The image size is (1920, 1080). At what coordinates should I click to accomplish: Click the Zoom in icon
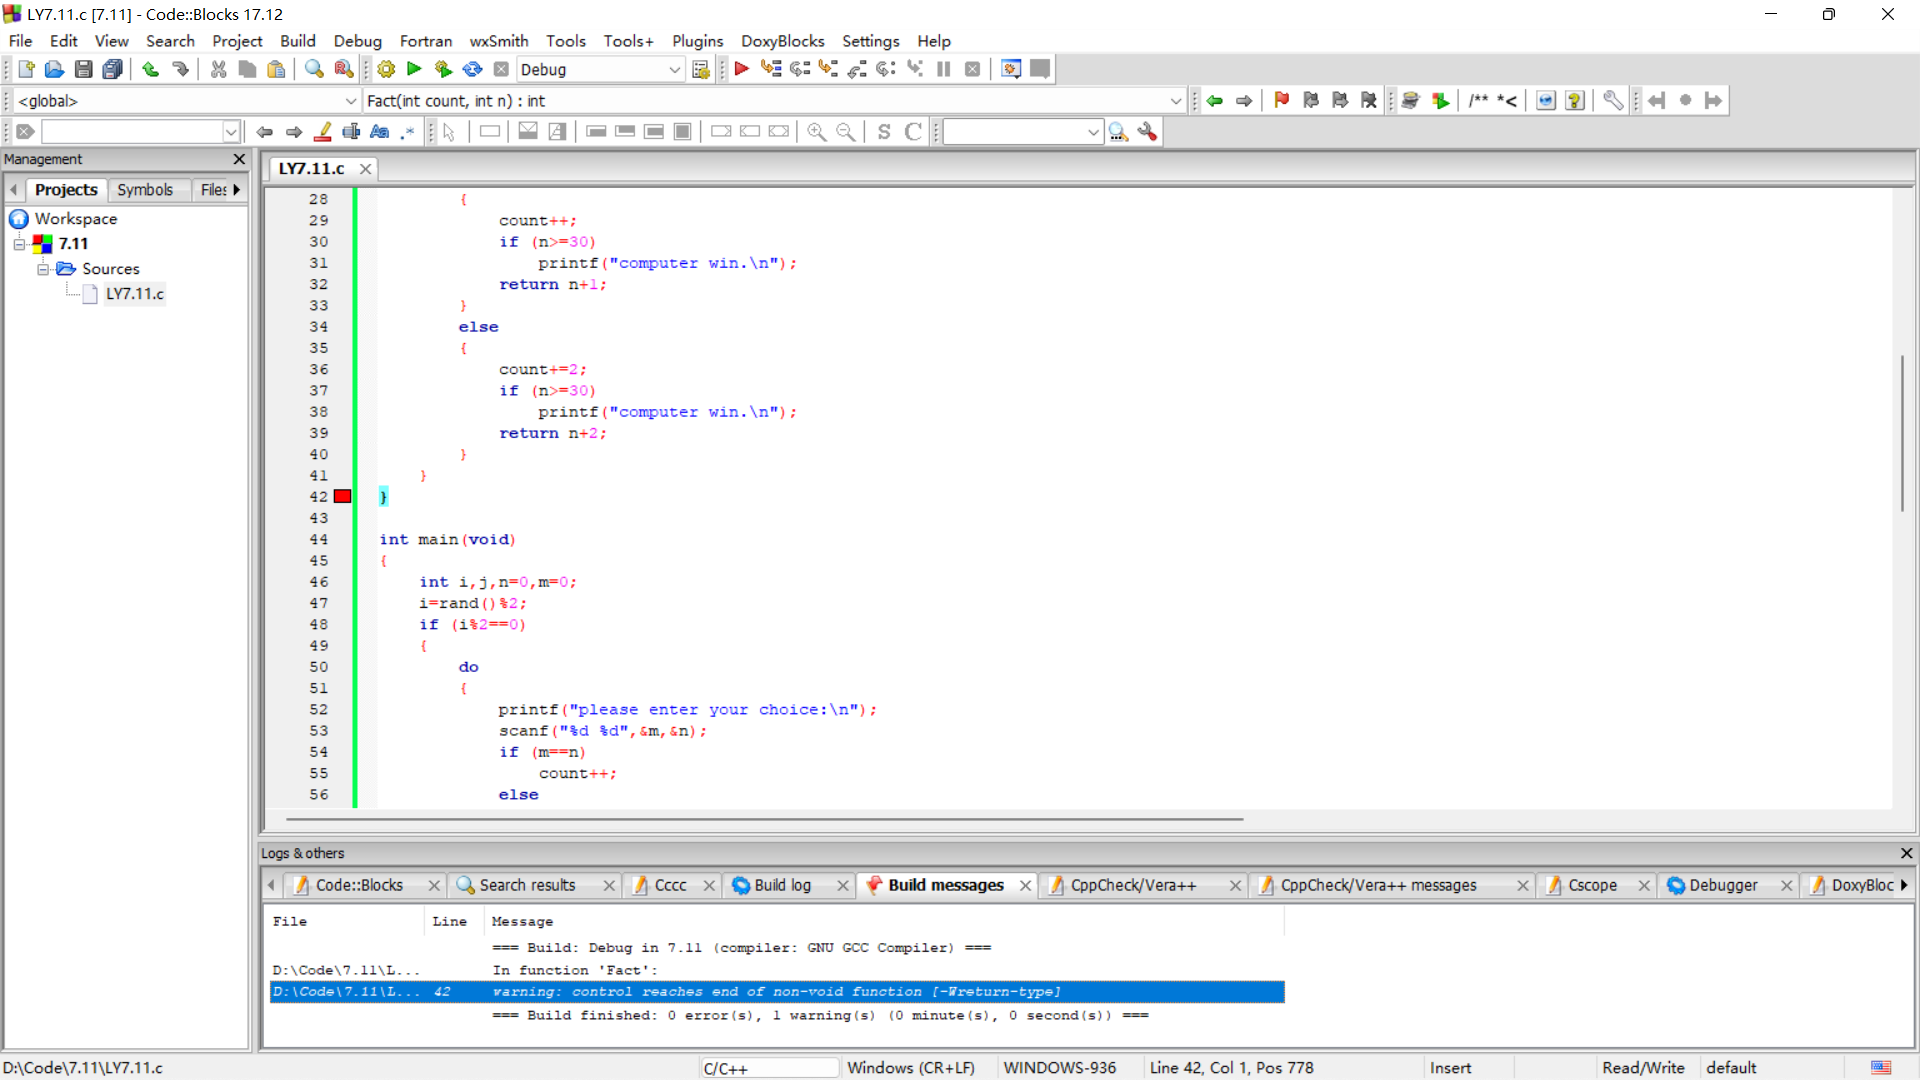pos(817,132)
